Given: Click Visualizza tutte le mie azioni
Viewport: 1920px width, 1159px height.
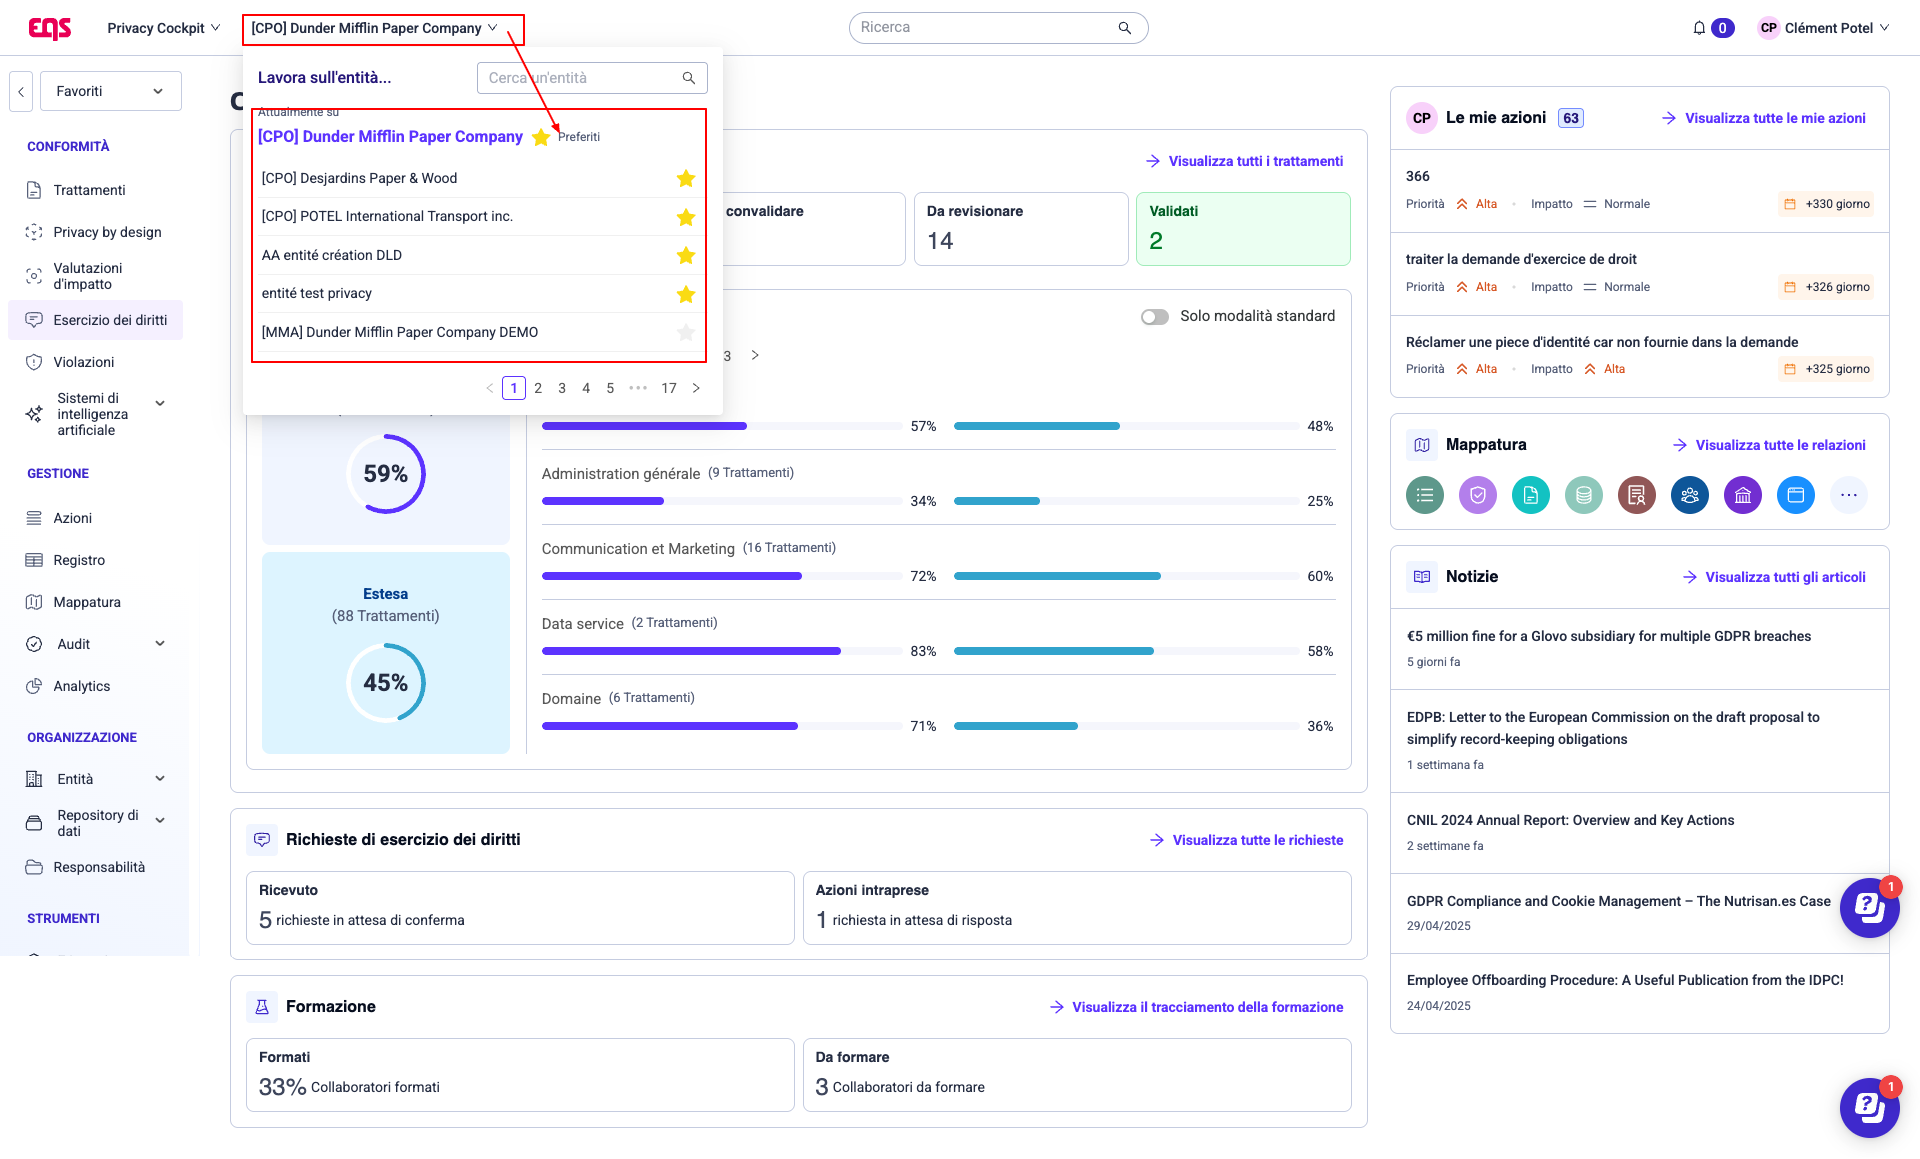Looking at the screenshot, I should 1764,118.
